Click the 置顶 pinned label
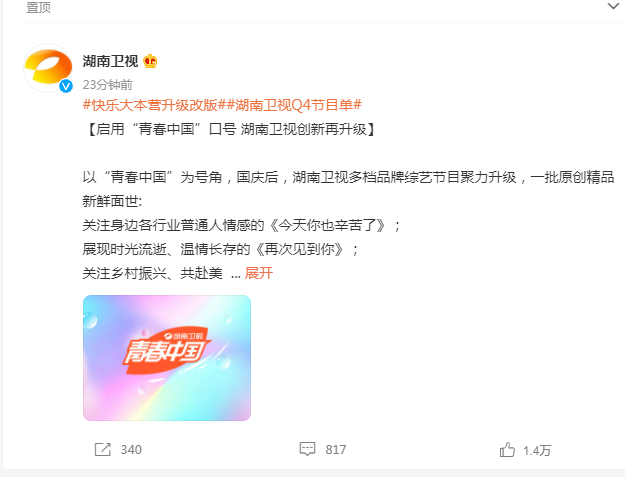 pos(39,7)
